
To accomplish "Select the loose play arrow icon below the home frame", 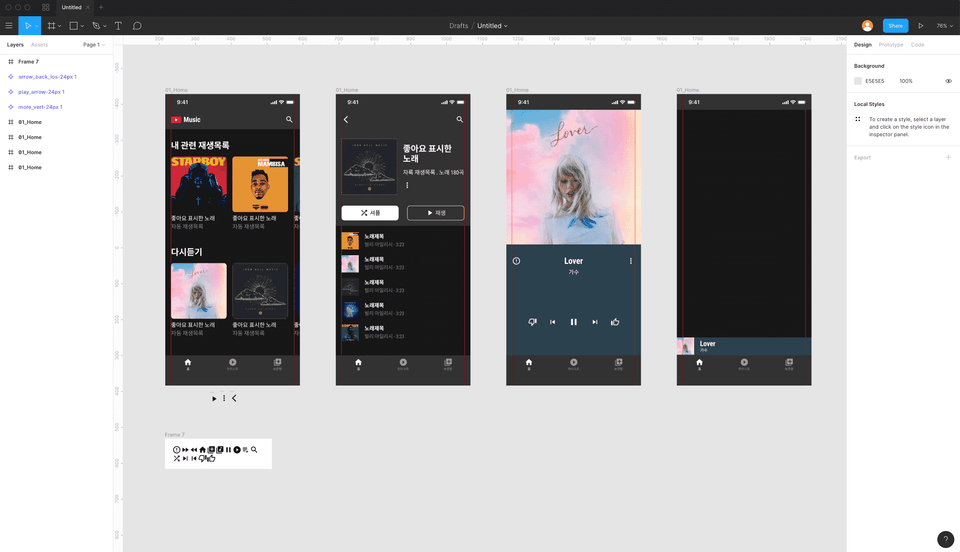I will (x=214, y=398).
